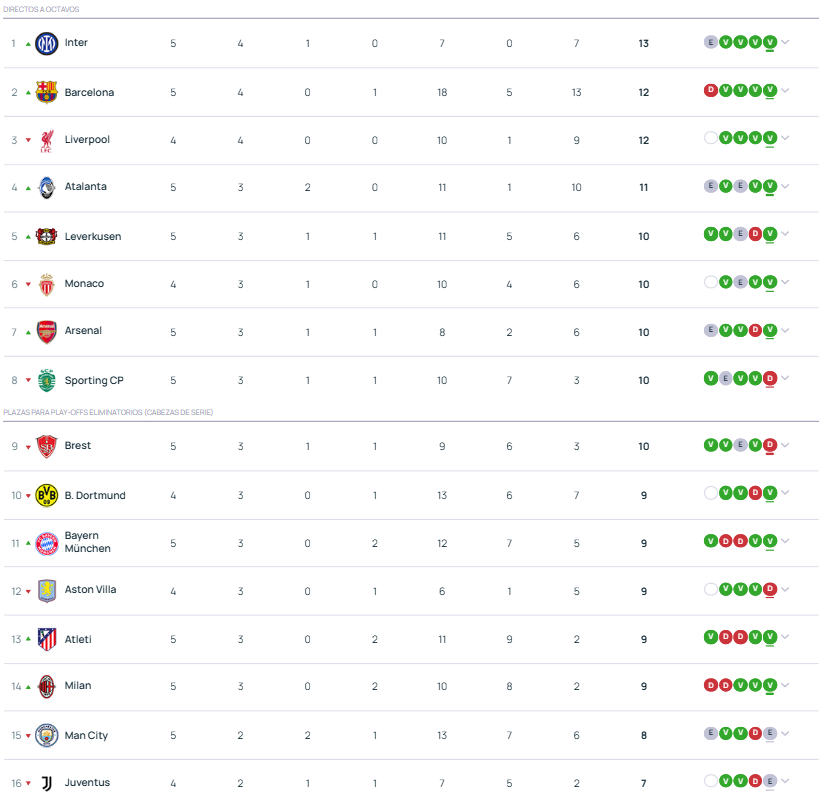This screenshot has height=805, width=822.
Task: Click the Borussia Dortmund BVB logo
Action: tap(46, 495)
